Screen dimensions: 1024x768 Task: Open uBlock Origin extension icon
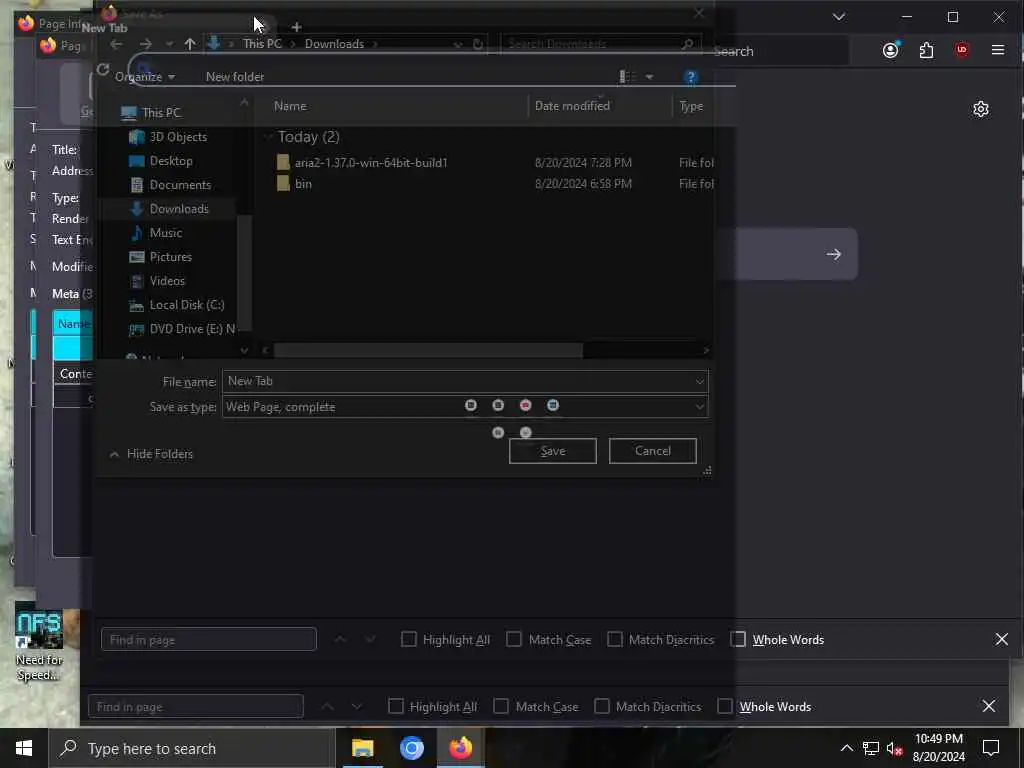961,50
